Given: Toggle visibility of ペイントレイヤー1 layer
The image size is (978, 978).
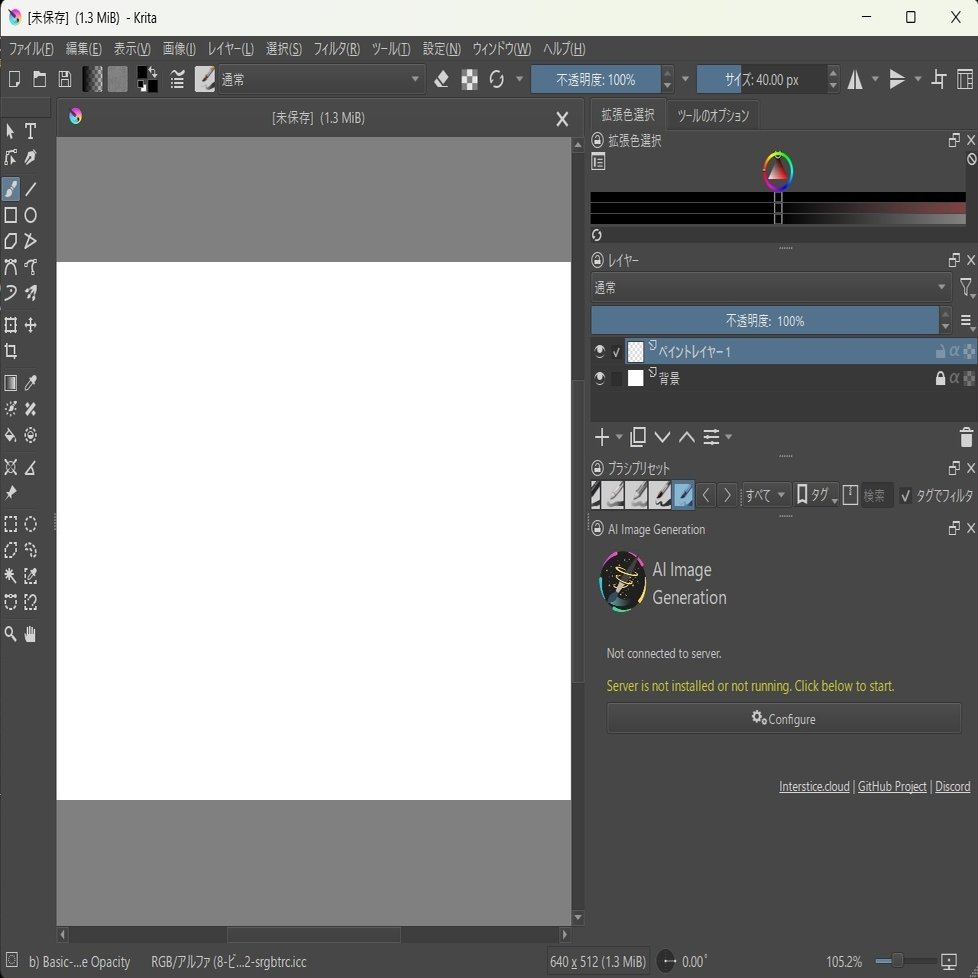Looking at the screenshot, I should [x=599, y=352].
